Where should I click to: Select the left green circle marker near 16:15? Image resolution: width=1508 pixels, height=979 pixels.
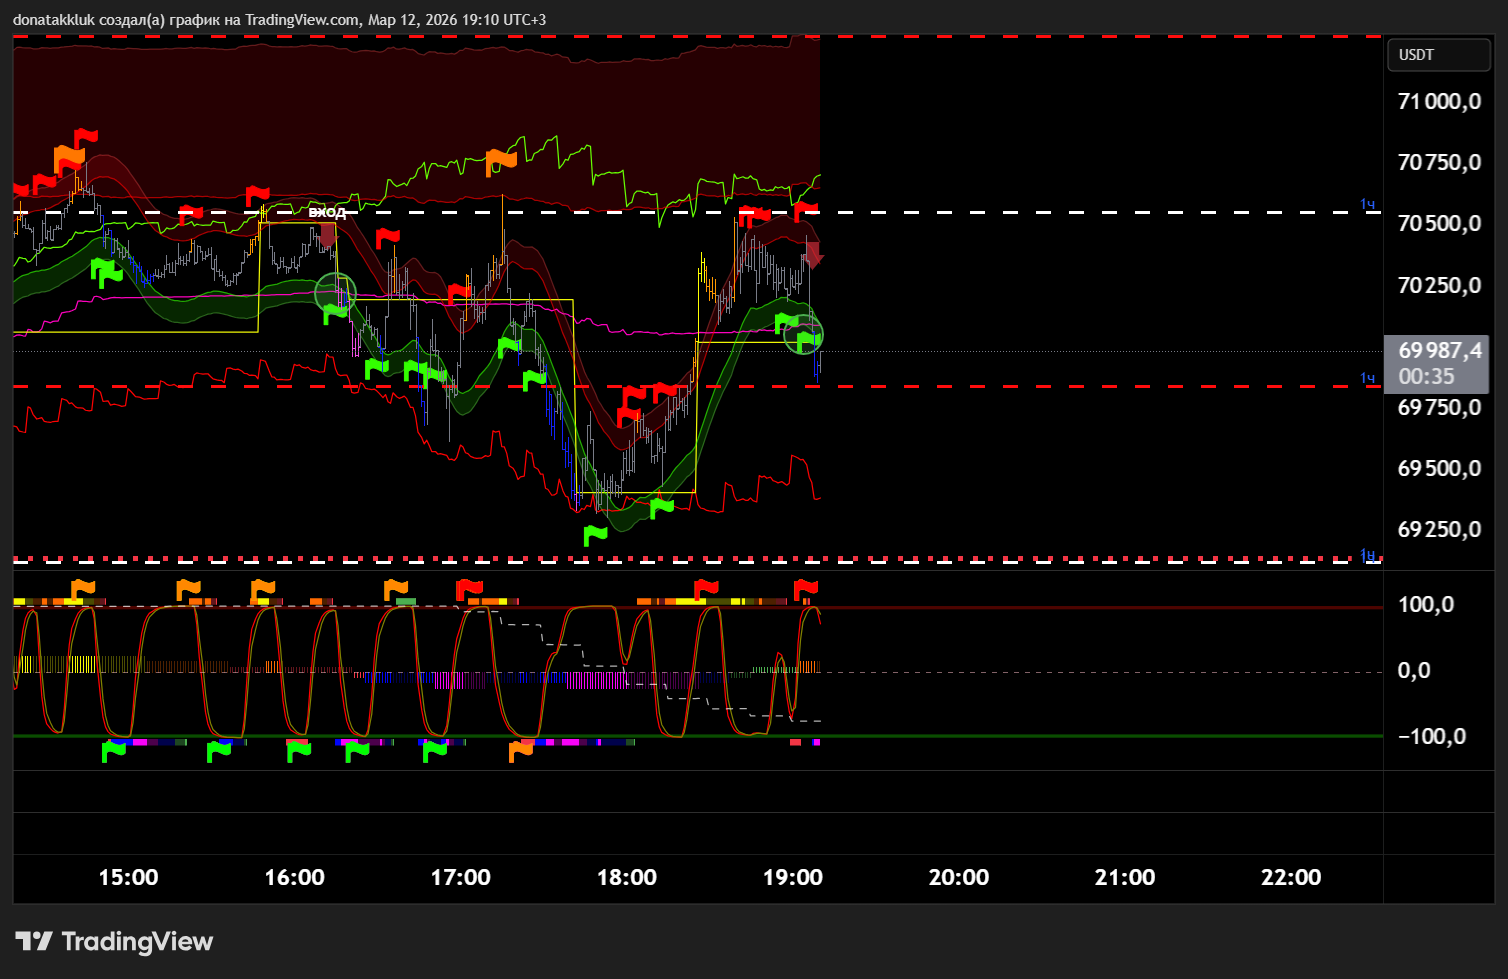point(335,292)
